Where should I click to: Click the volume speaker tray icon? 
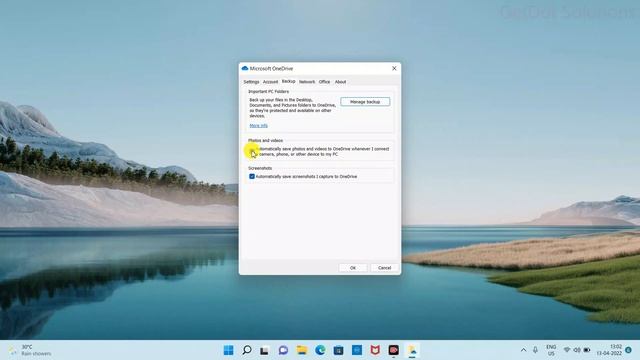(x=577, y=350)
